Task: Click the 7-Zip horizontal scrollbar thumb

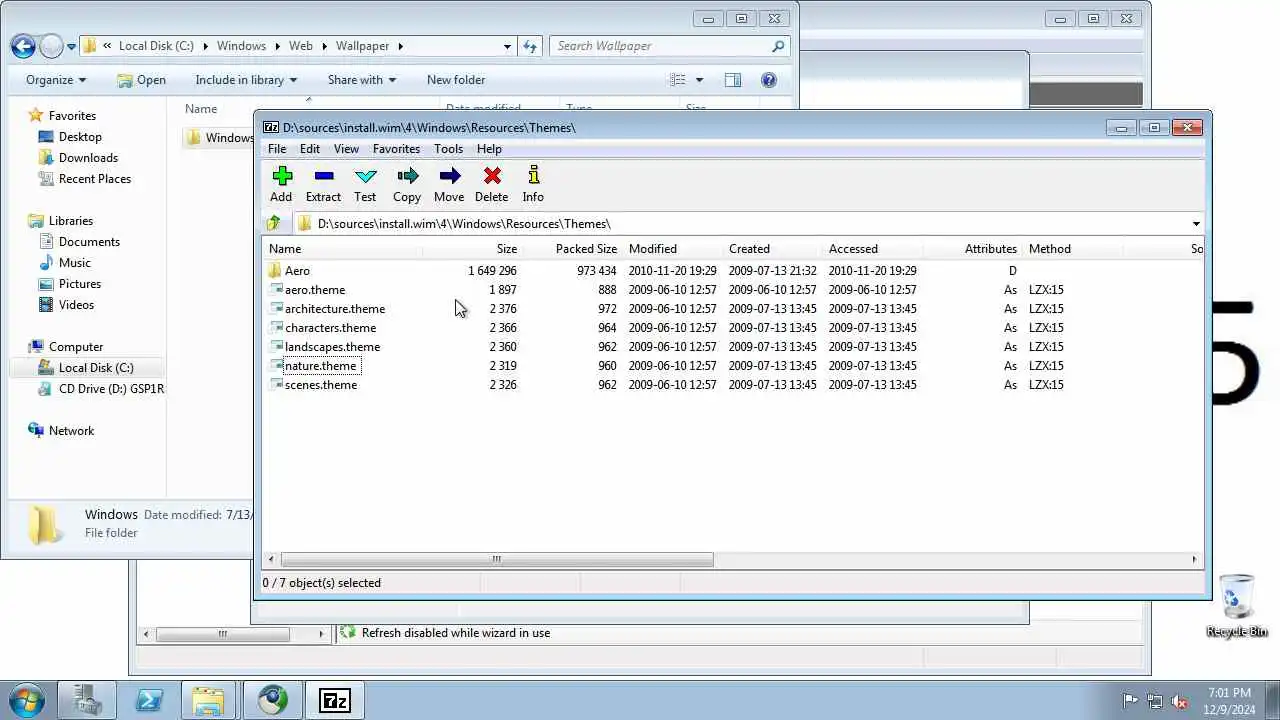Action: 497,560
